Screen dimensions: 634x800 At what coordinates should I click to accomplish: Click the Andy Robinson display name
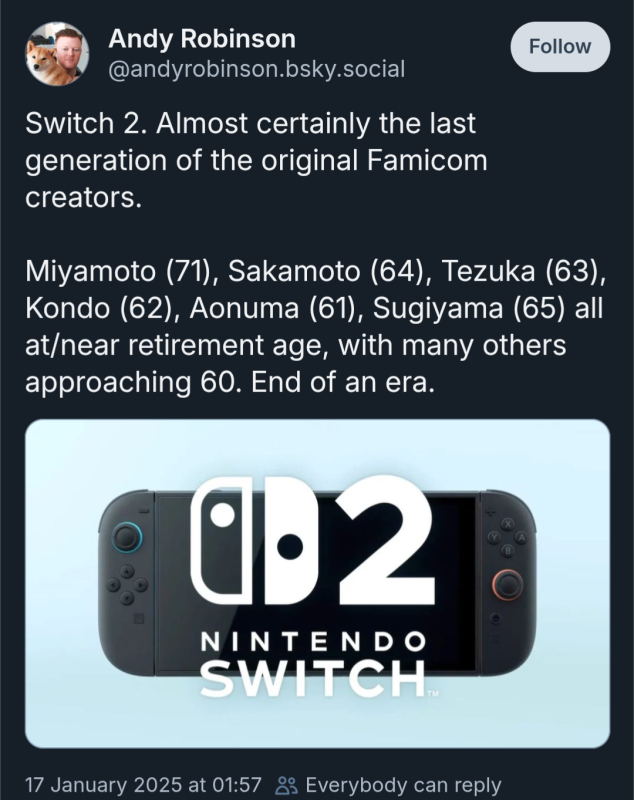tap(201, 39)
